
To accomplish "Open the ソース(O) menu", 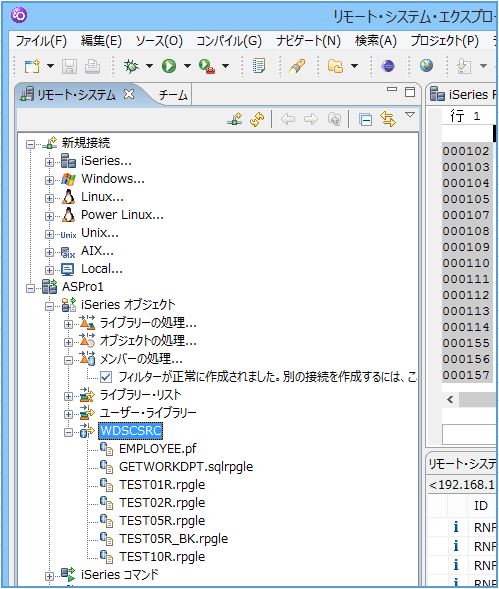I will (159, 41).
